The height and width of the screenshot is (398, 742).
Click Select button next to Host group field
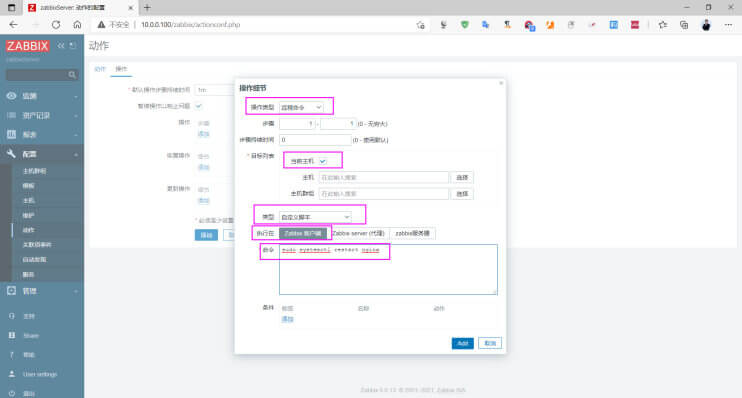[462, 194]
